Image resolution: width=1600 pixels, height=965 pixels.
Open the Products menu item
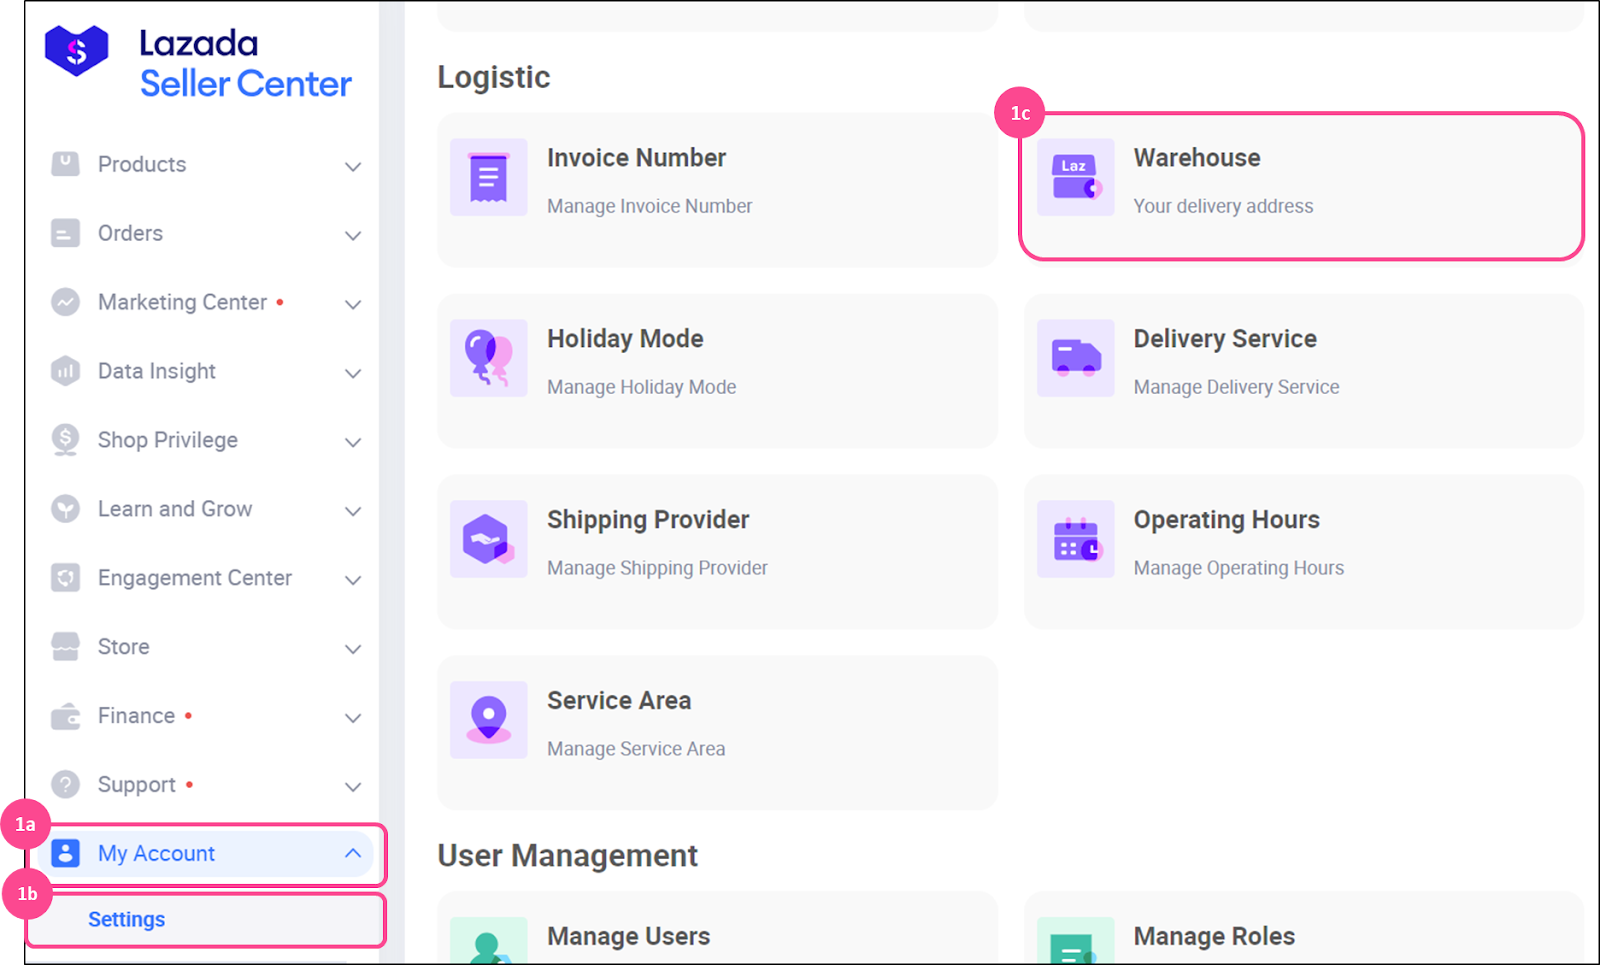tap(142, 164)
